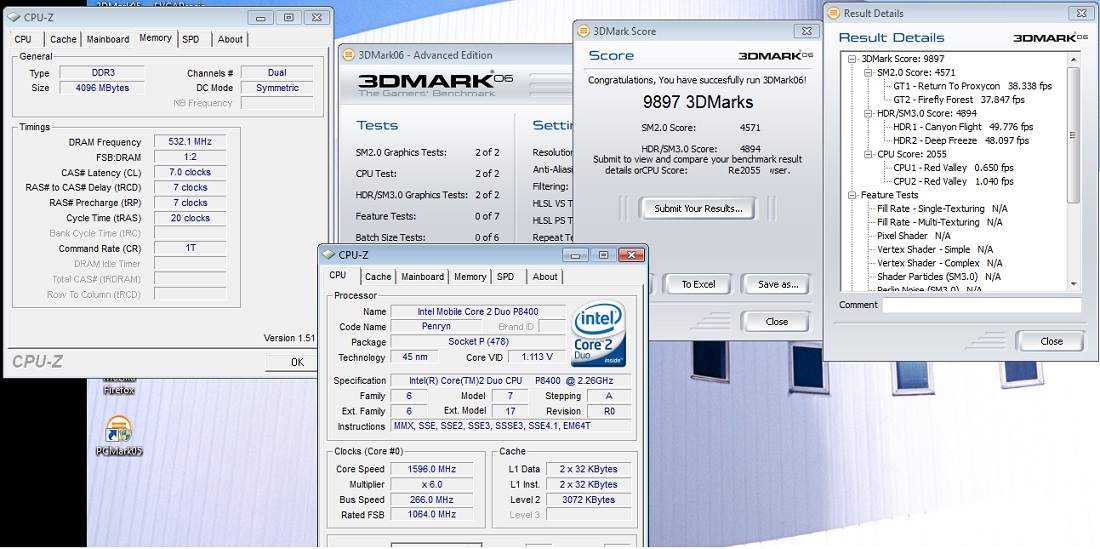The height and width of the screenshot is (549, 1100).
Task: Click 3DMark06 Advanced Edition title bar icon
Action: (x=349, y=55)
